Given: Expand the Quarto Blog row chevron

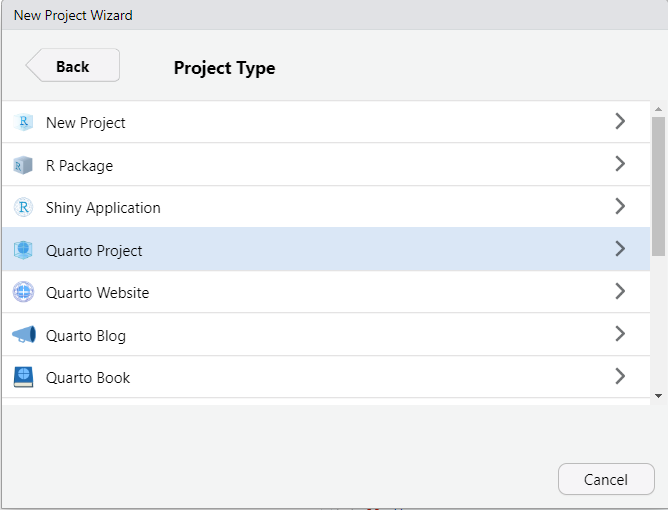Looking at the screenshot, I should [x=620, y=334].
